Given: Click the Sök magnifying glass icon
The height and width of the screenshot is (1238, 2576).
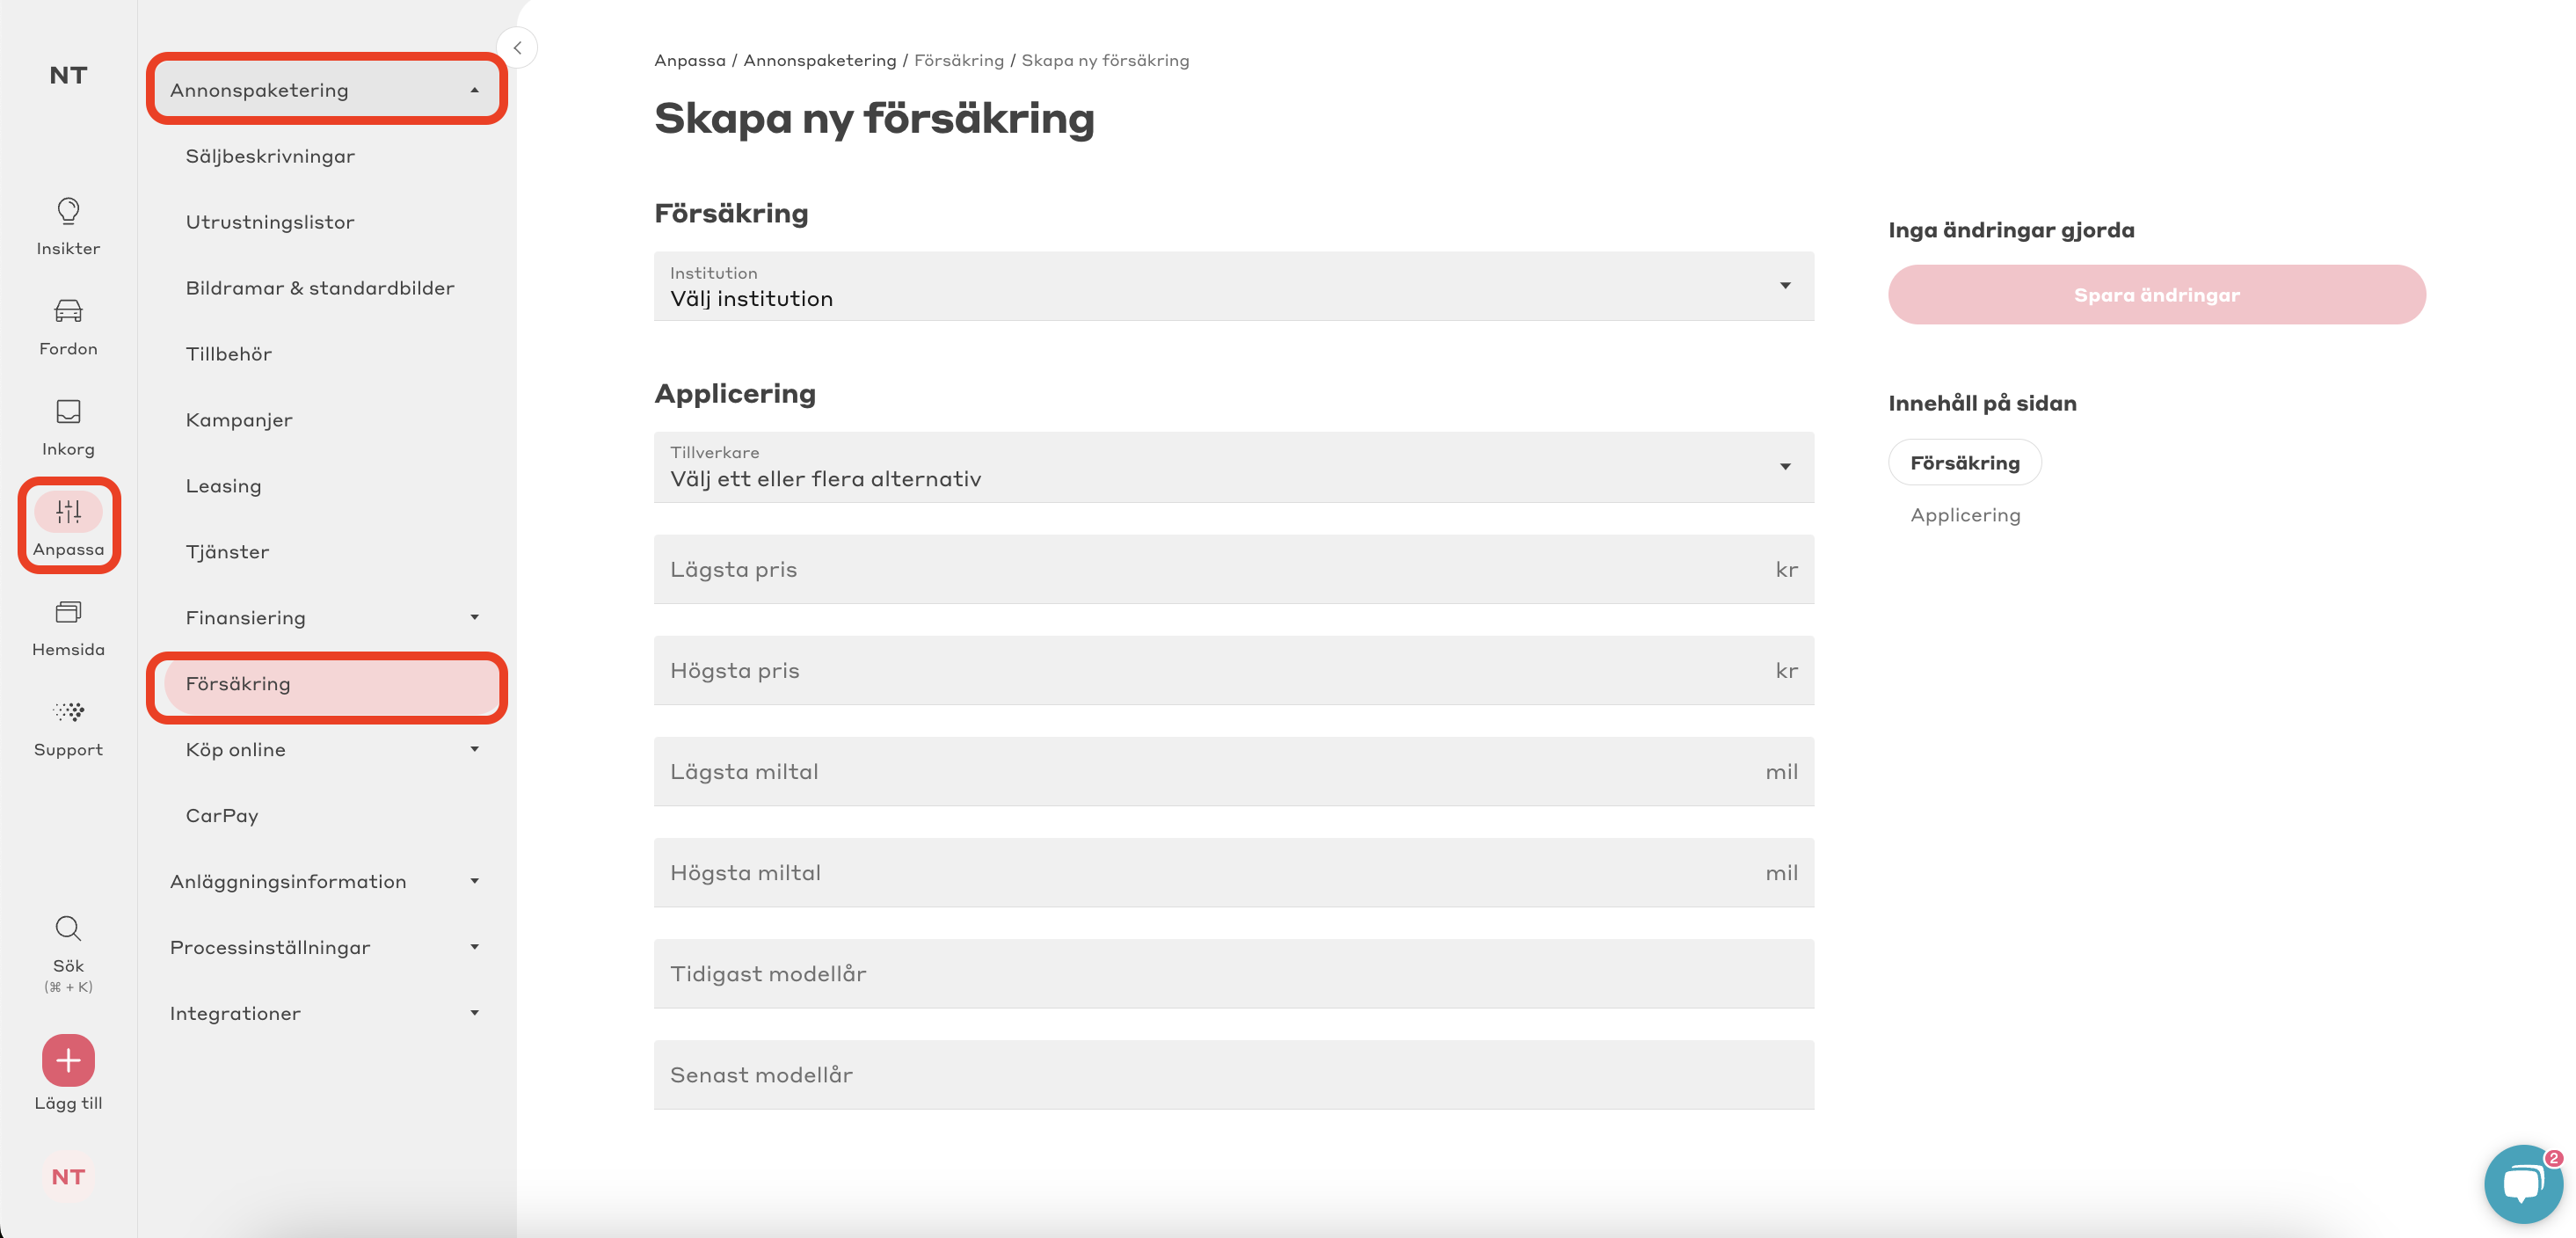Looking at the screenshot, I should coord(68,928).
